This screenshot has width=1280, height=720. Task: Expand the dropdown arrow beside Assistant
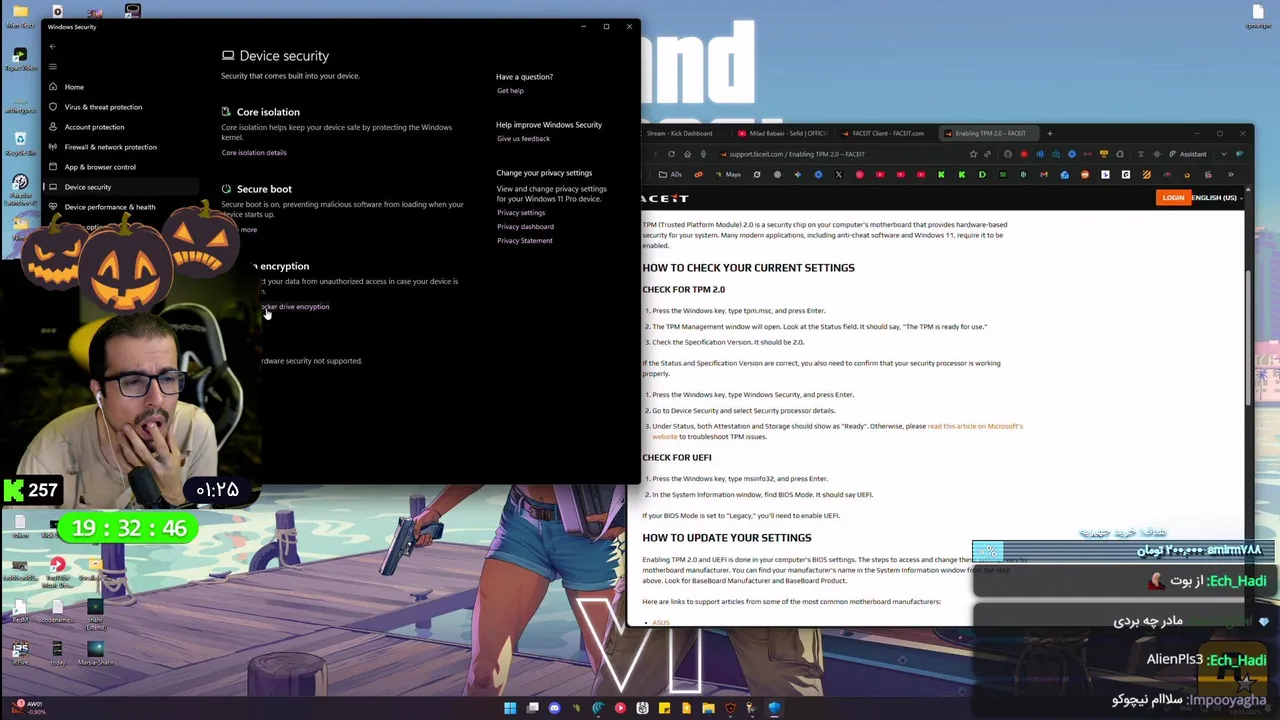(1224, 154)
